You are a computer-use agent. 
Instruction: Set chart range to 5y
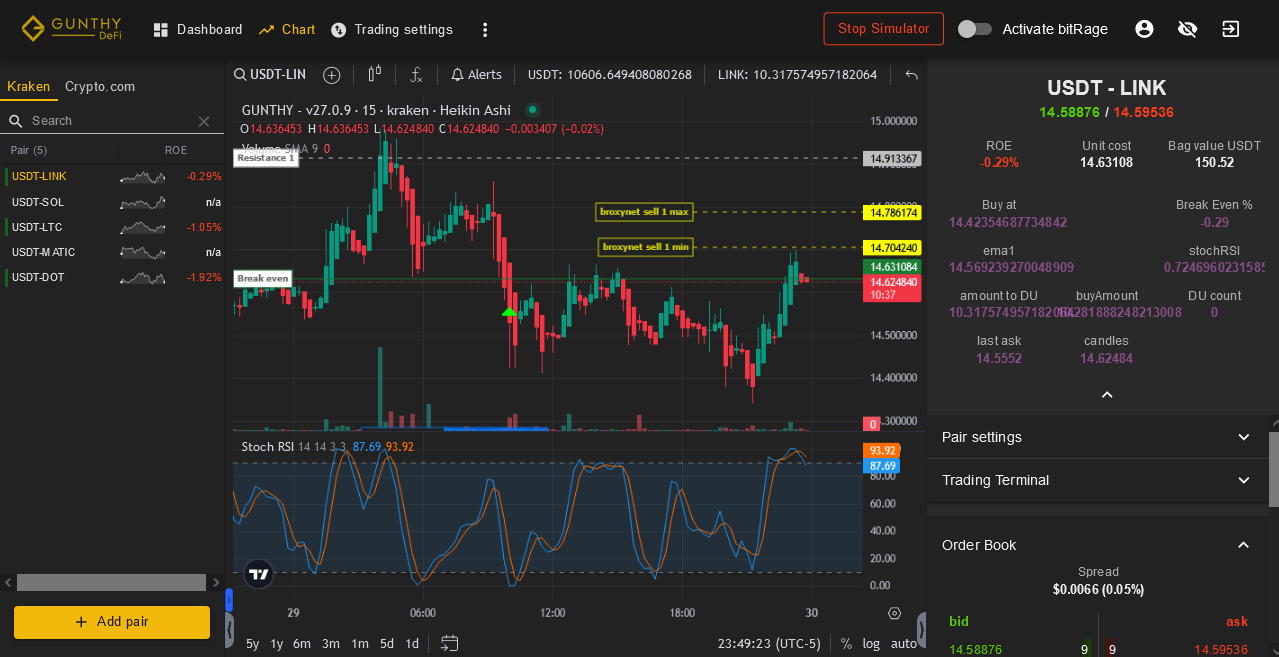(x=253, y=644)
